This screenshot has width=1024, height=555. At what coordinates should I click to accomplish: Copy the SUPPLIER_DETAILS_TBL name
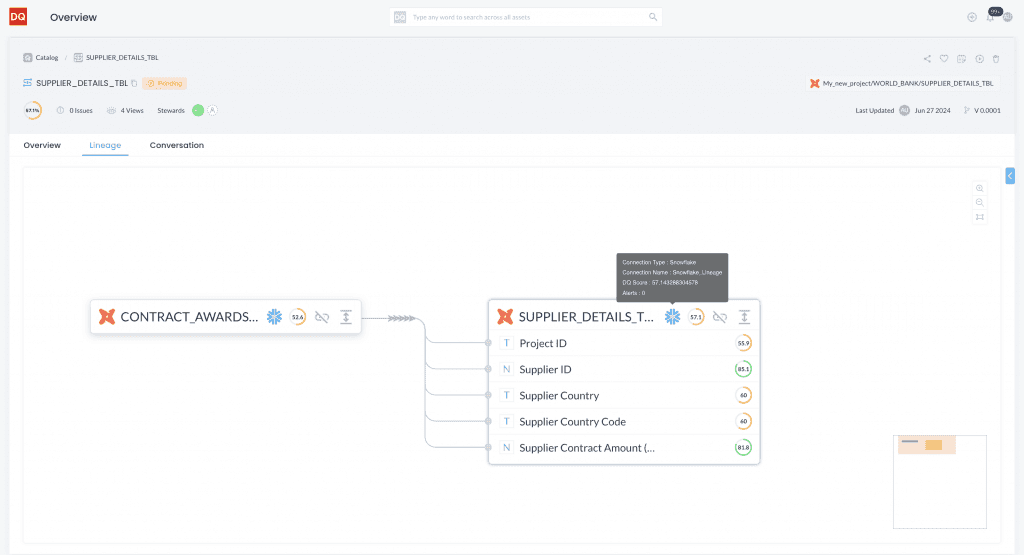tap(134, 84)
